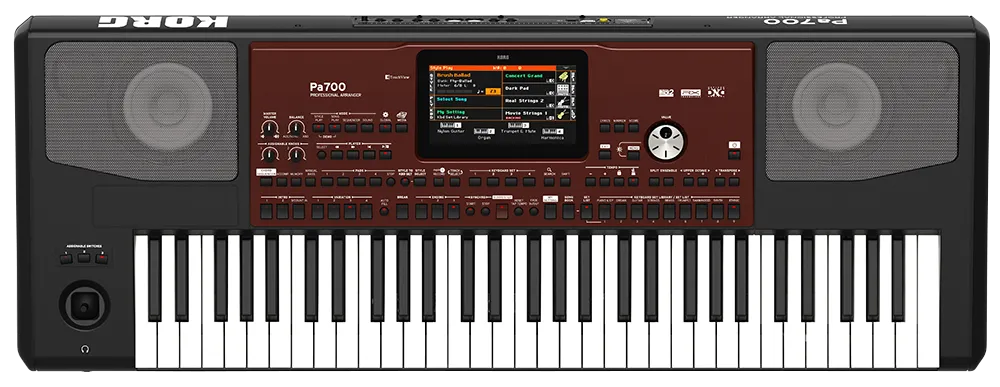Switch to SEQUENCER mode
The height and width of the screenshot is (387, 1000).
click(x=351, y=128)
